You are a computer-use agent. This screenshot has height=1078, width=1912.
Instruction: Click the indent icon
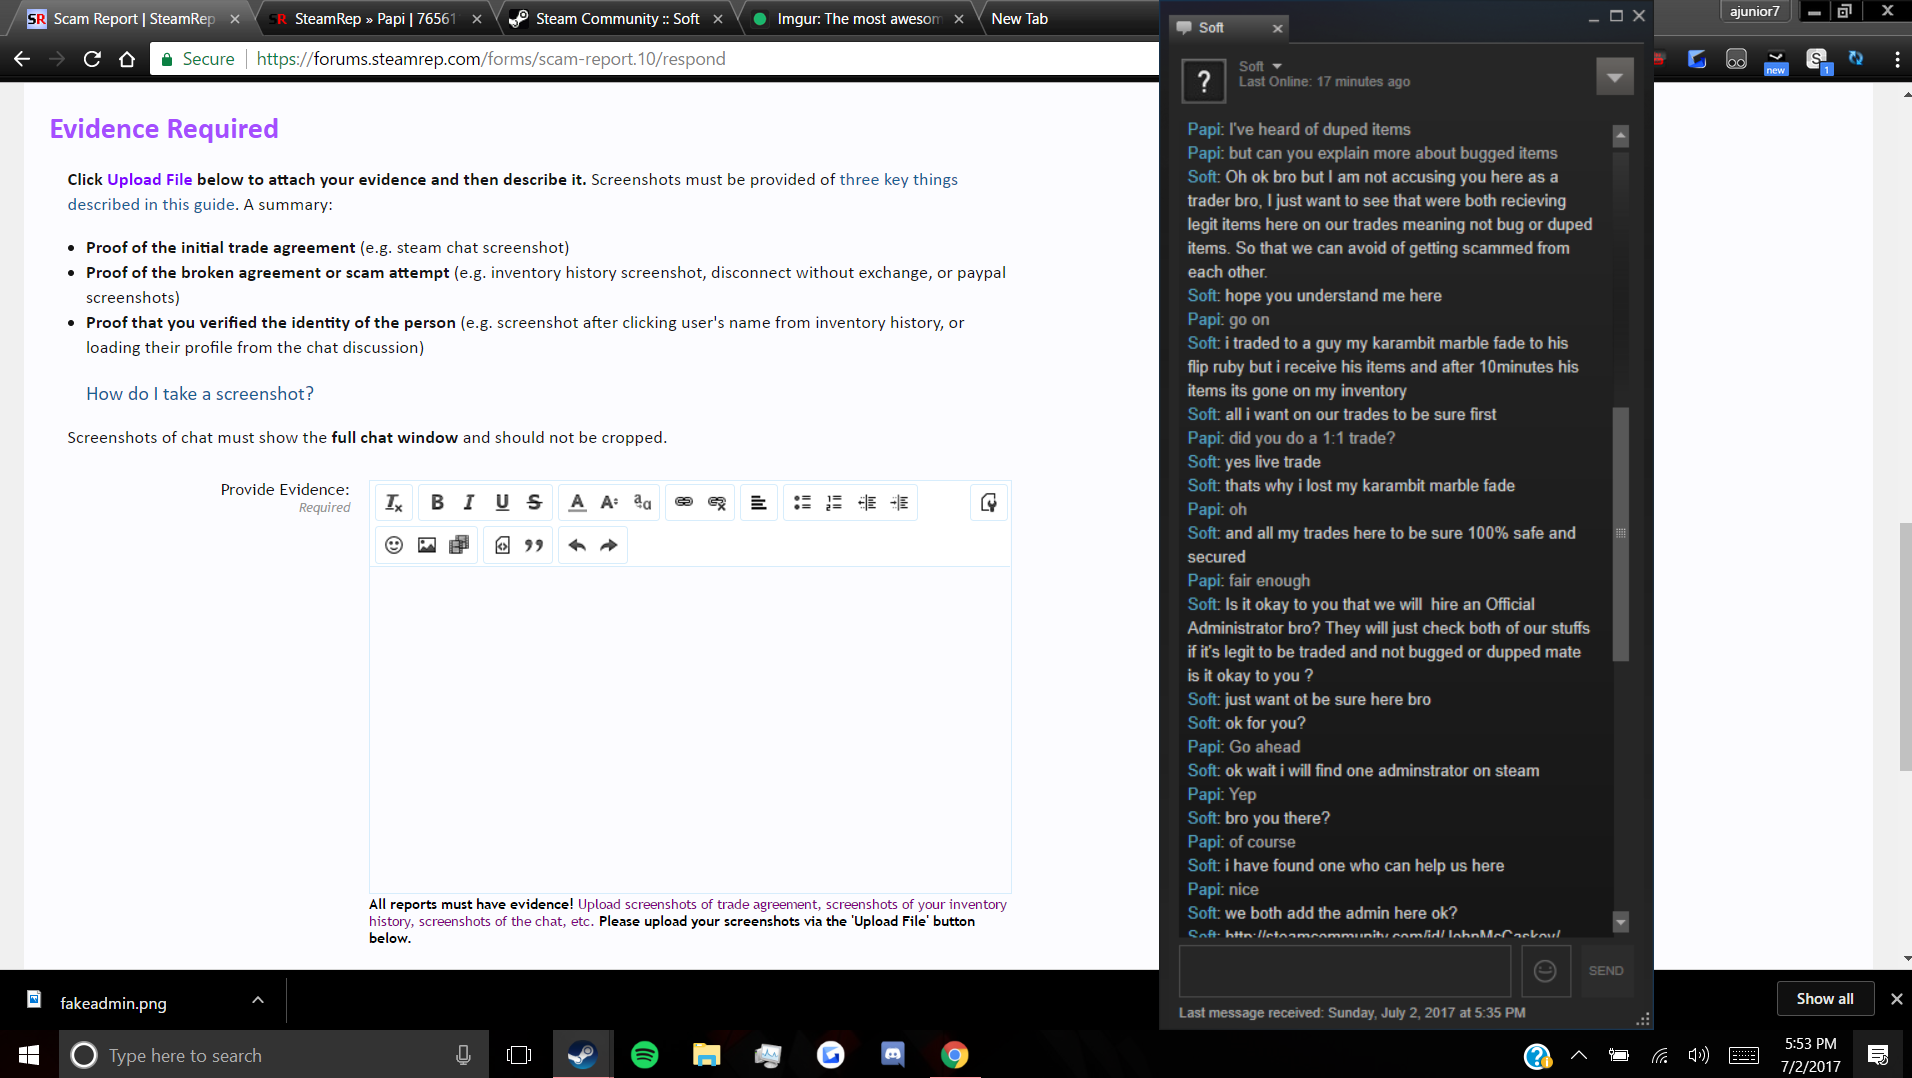pyautogui.click(x=900, y=502)
